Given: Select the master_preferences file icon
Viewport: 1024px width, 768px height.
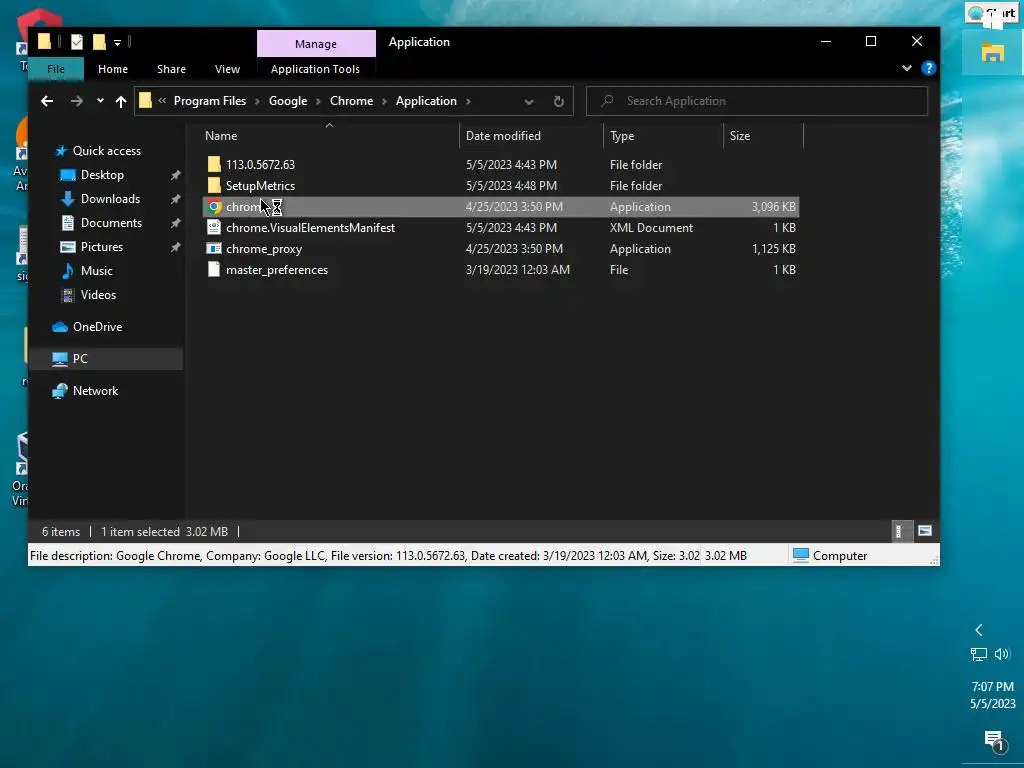Looking at the screenshot, I should point(214,270).
